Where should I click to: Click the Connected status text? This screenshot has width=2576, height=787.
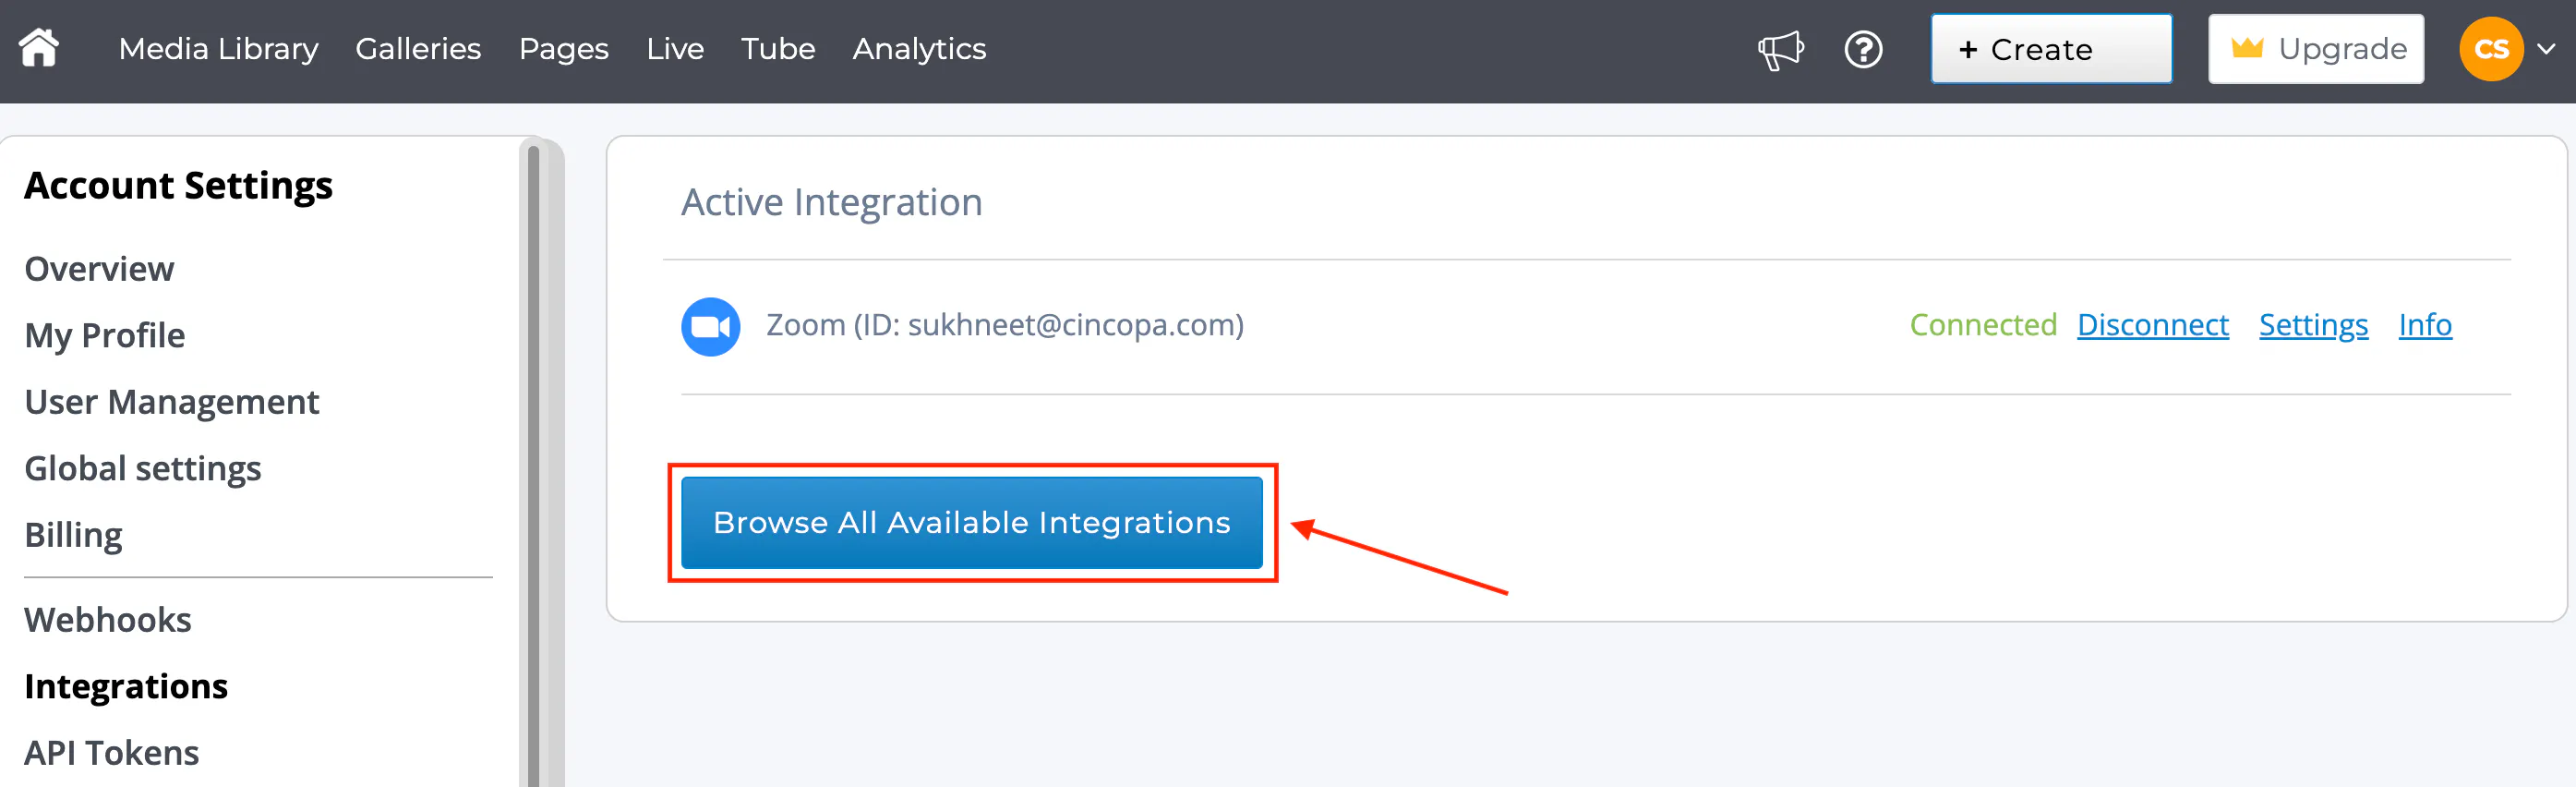point(1982,325)
